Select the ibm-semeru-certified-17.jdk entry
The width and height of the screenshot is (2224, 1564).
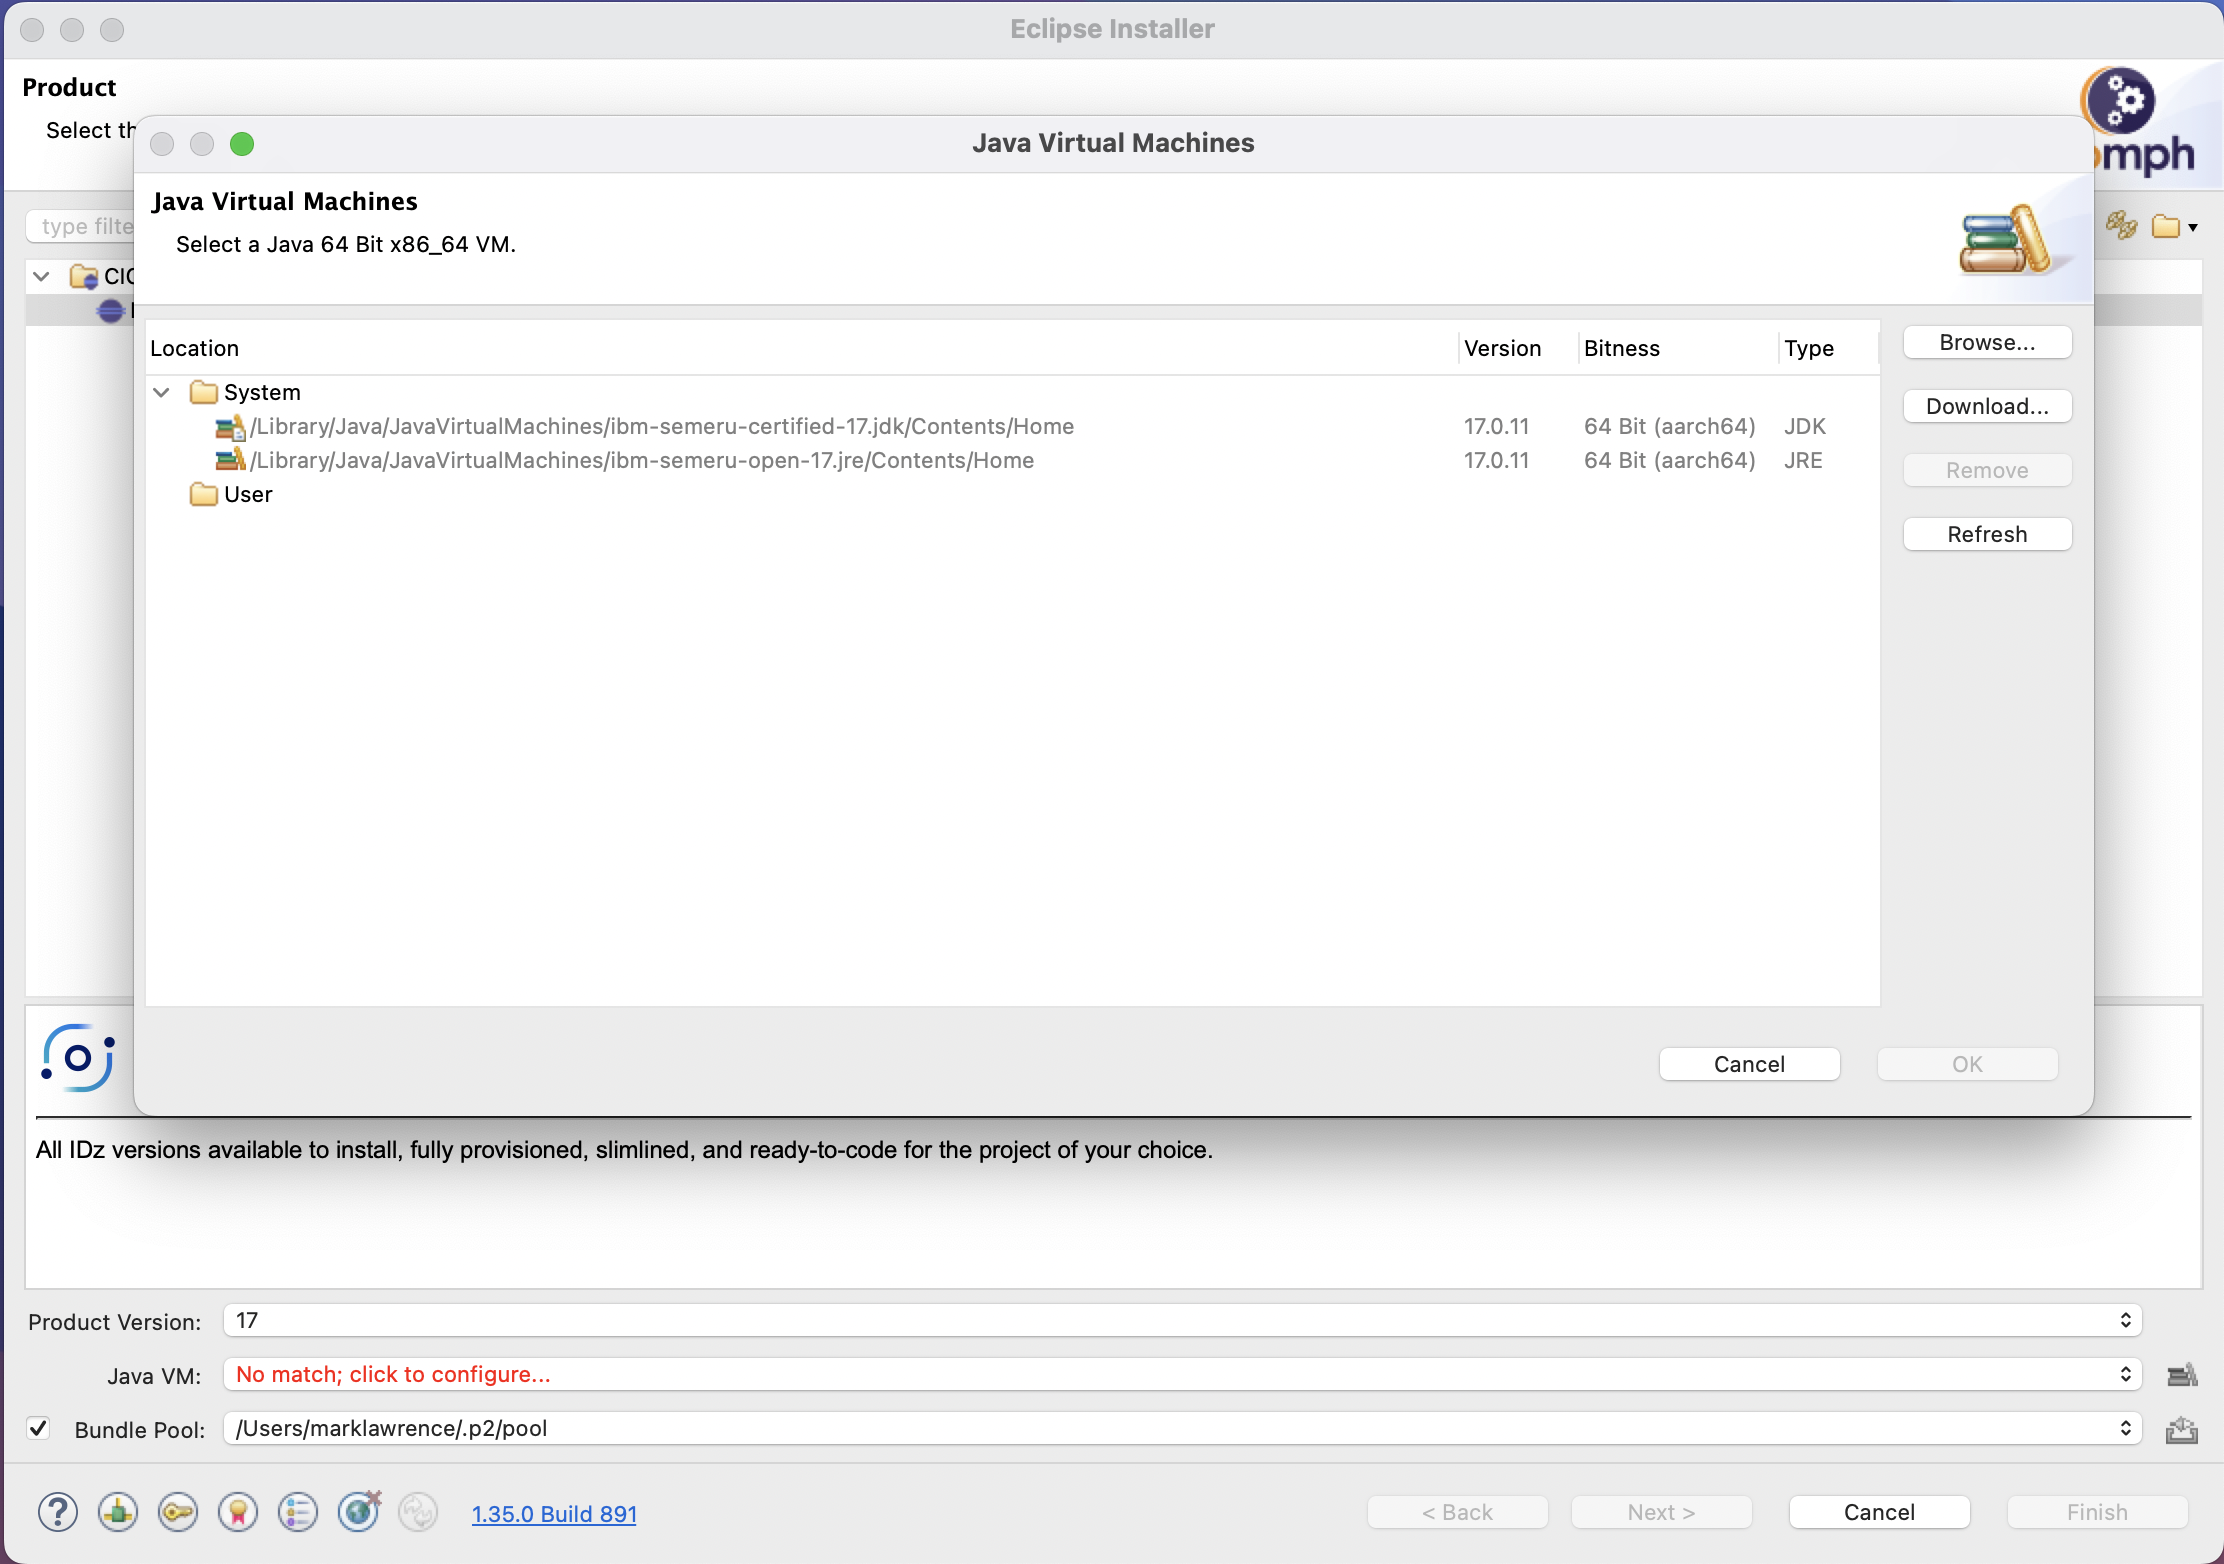point(661,426)
